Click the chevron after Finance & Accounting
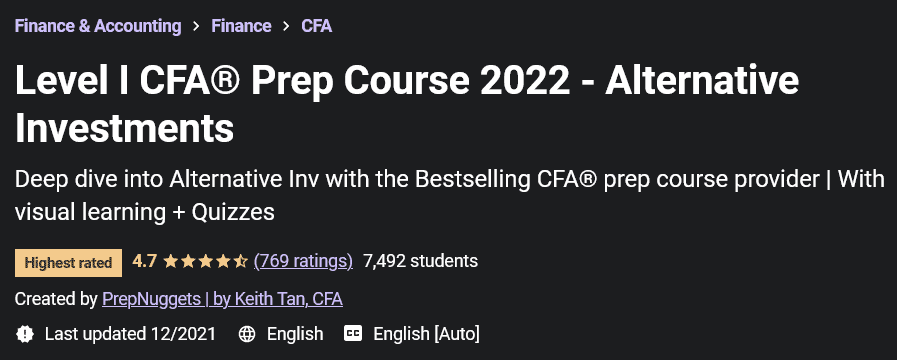The width and height of the screenshot is (897, 360). pos(196,26)
